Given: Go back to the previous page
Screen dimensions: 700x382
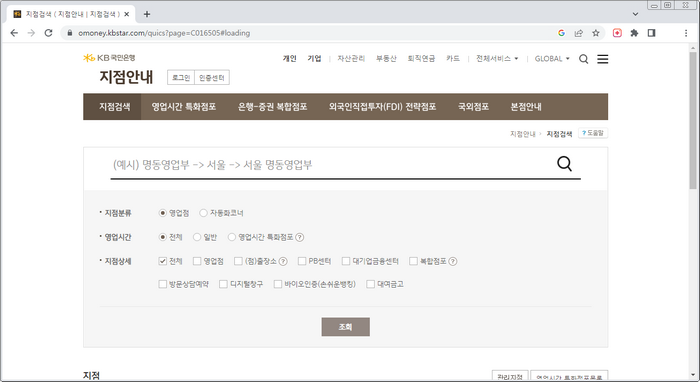Looking at the screenshot, I should coord(14,33).
